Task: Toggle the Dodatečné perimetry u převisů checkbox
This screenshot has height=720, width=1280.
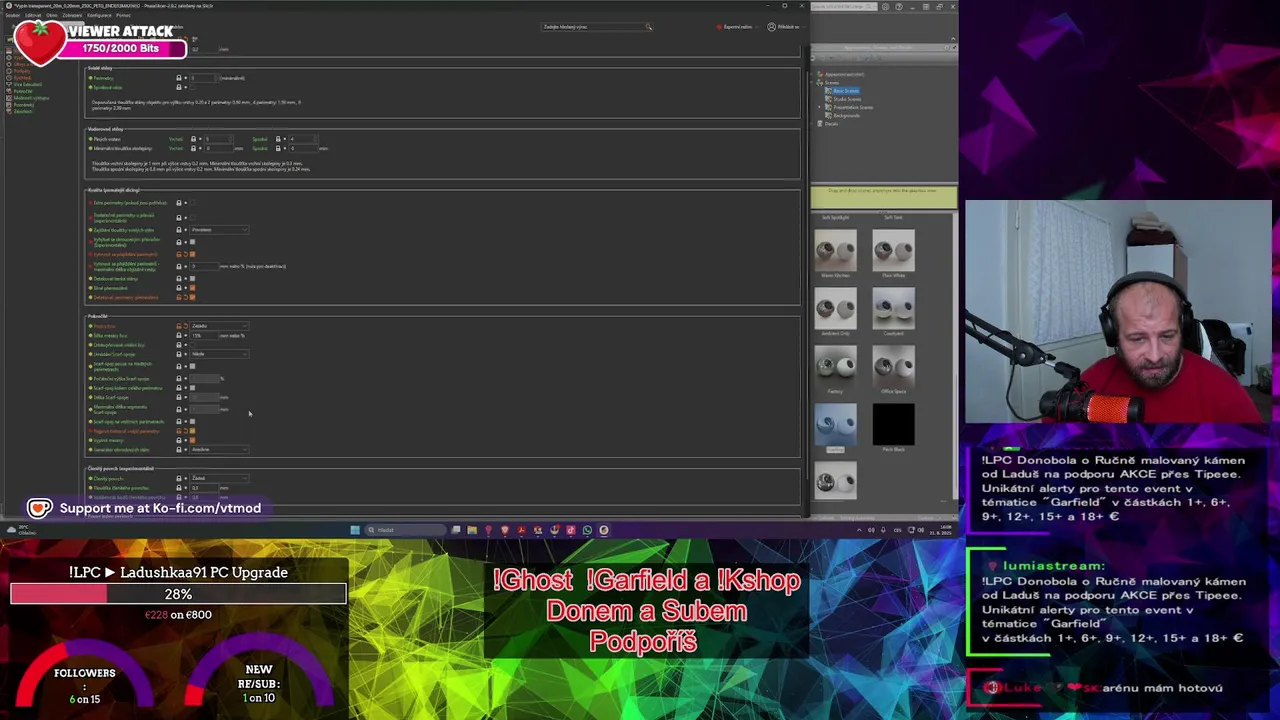Action: tap(193, 217)
